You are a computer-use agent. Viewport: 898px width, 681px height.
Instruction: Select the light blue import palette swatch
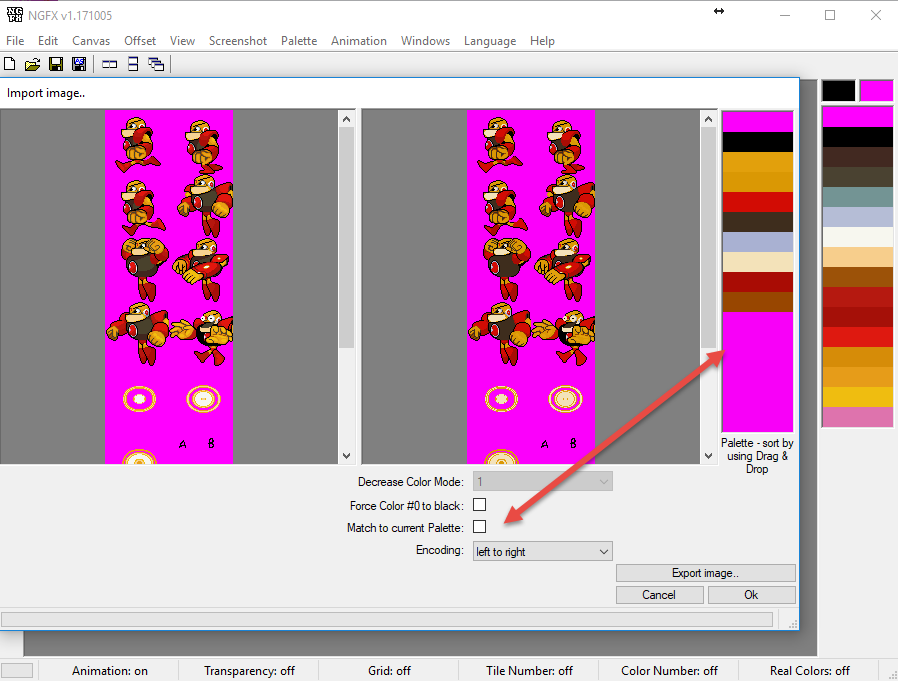[x=757, y=242]
